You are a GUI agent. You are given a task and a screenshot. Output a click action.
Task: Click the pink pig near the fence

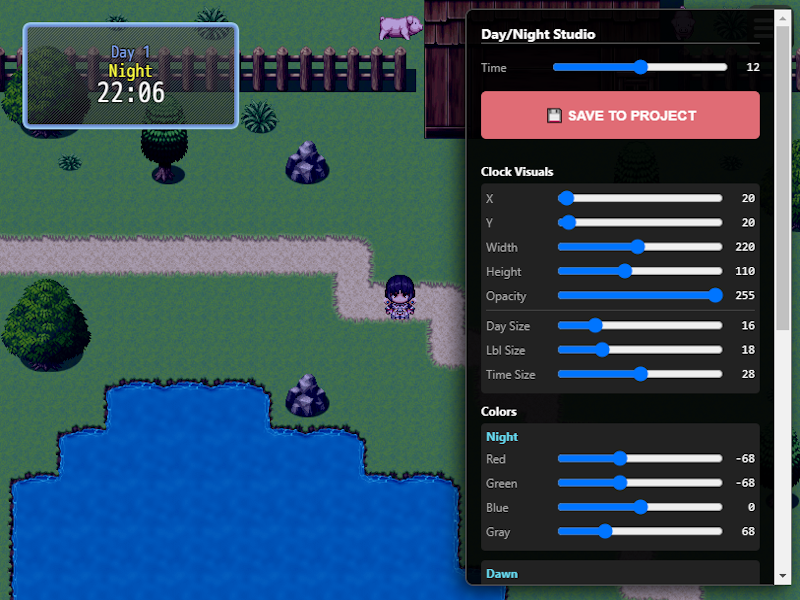(x=401, y=27)
